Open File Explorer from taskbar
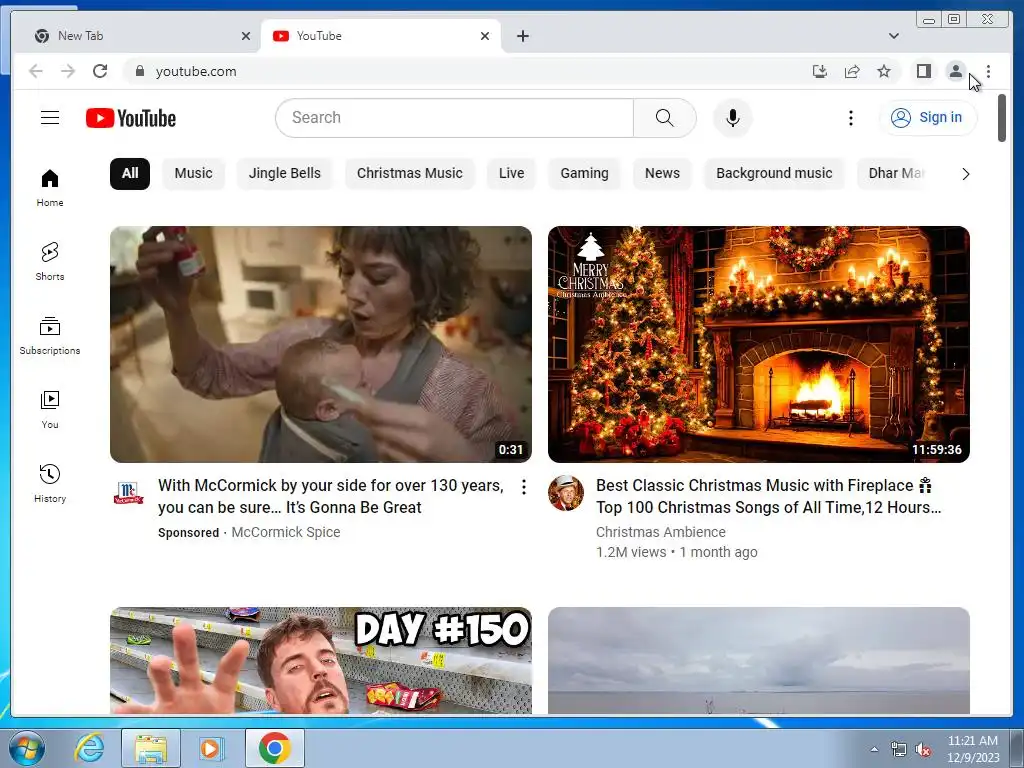Screen dimensions: 1024x768 pos(150,748)
